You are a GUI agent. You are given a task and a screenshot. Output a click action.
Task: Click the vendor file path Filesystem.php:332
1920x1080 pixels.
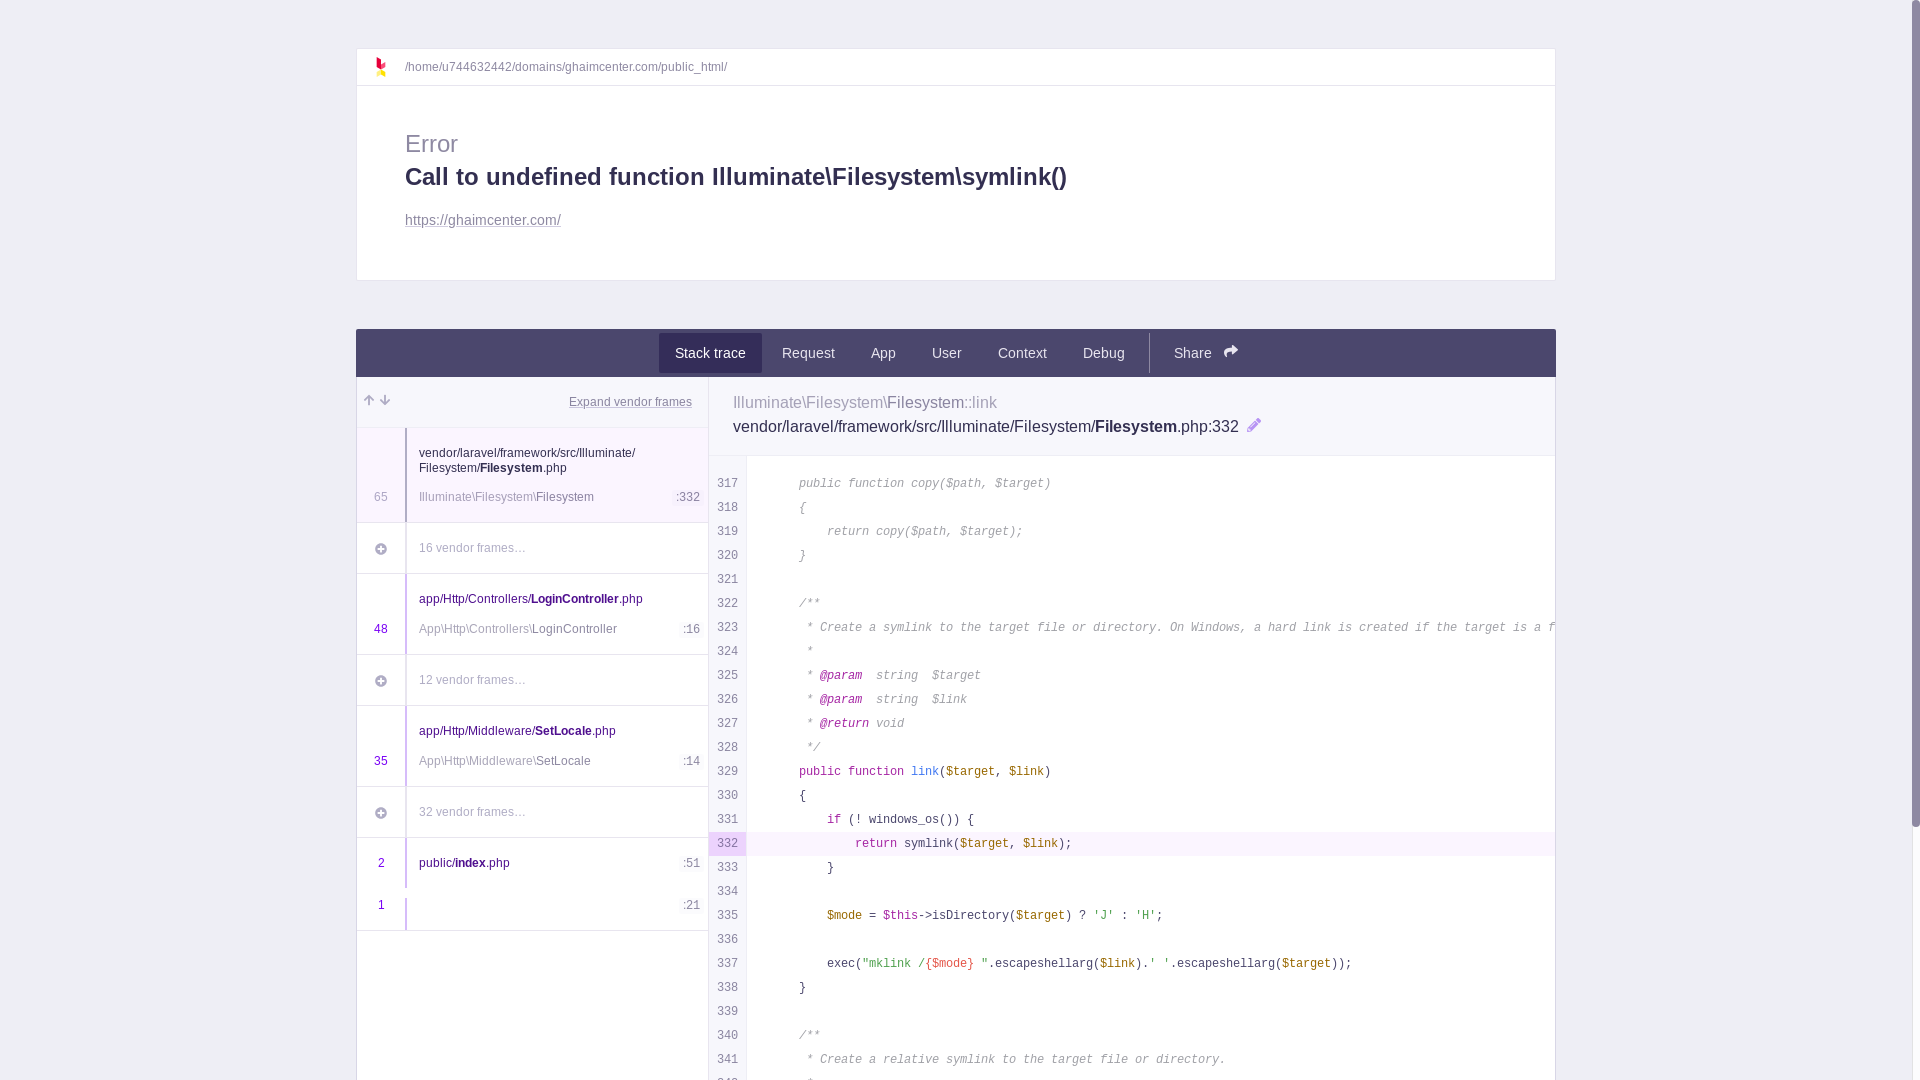[986, 427]
